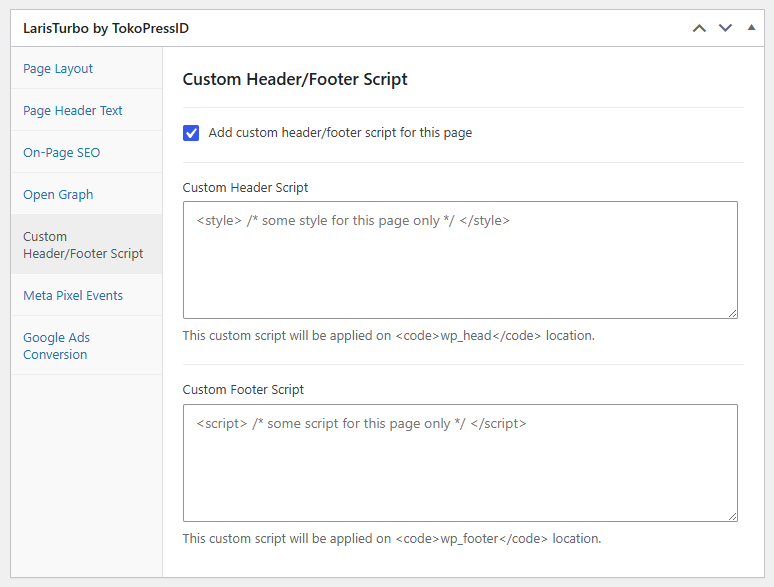The height and width of the screenshot is (587, 774).
Task: Go to Meta Pixel Events tab
Action: point(73,295)
